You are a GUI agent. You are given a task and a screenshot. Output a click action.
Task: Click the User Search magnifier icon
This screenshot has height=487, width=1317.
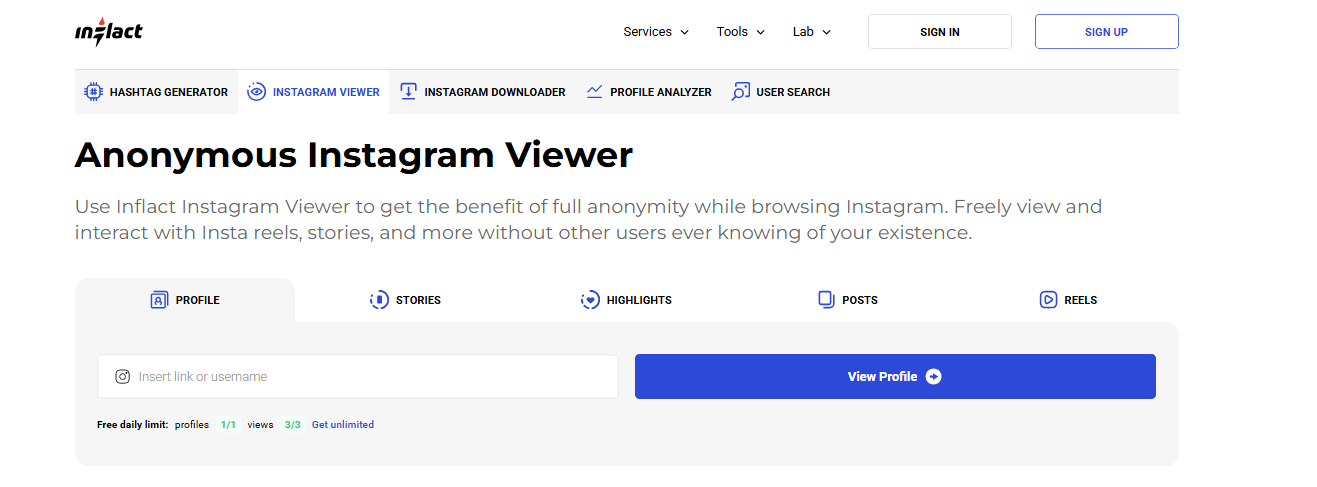tap(740, 92)
